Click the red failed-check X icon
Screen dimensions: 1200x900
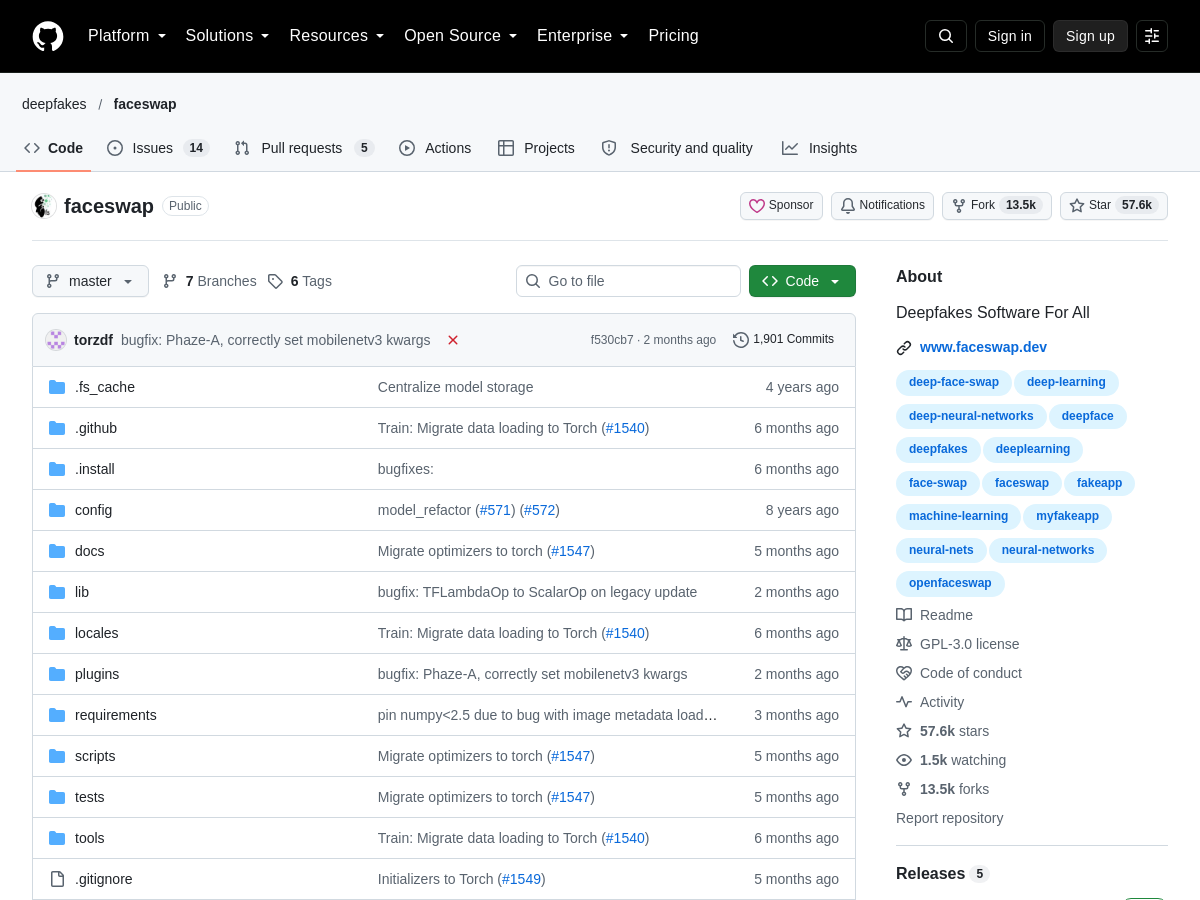coord(453,340)
